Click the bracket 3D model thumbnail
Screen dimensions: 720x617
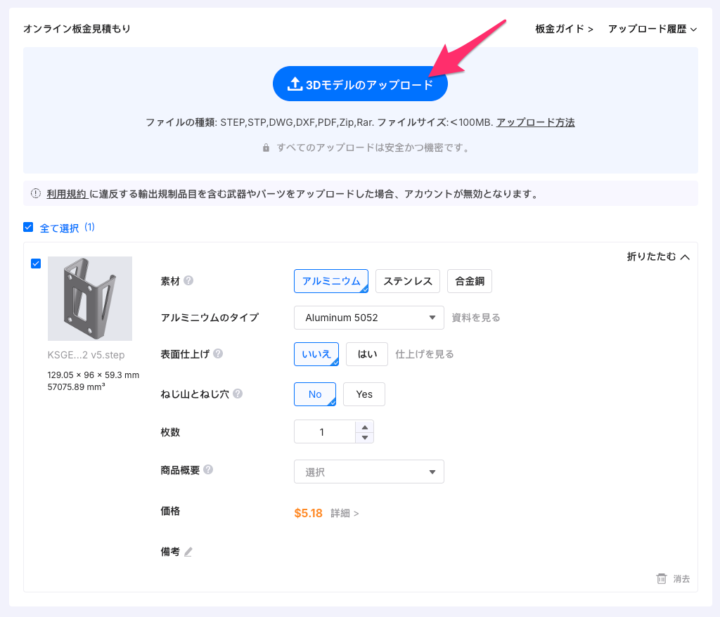click(90, 298)
